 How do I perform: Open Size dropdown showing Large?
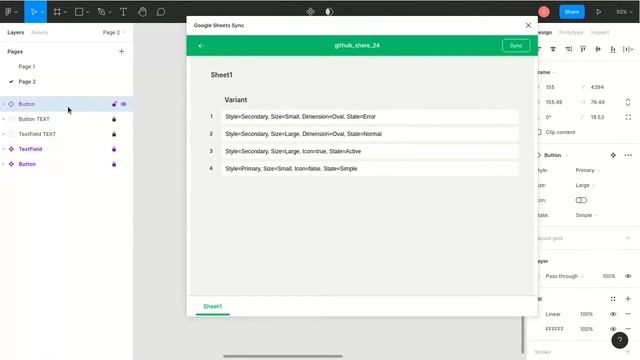(585, 185)
